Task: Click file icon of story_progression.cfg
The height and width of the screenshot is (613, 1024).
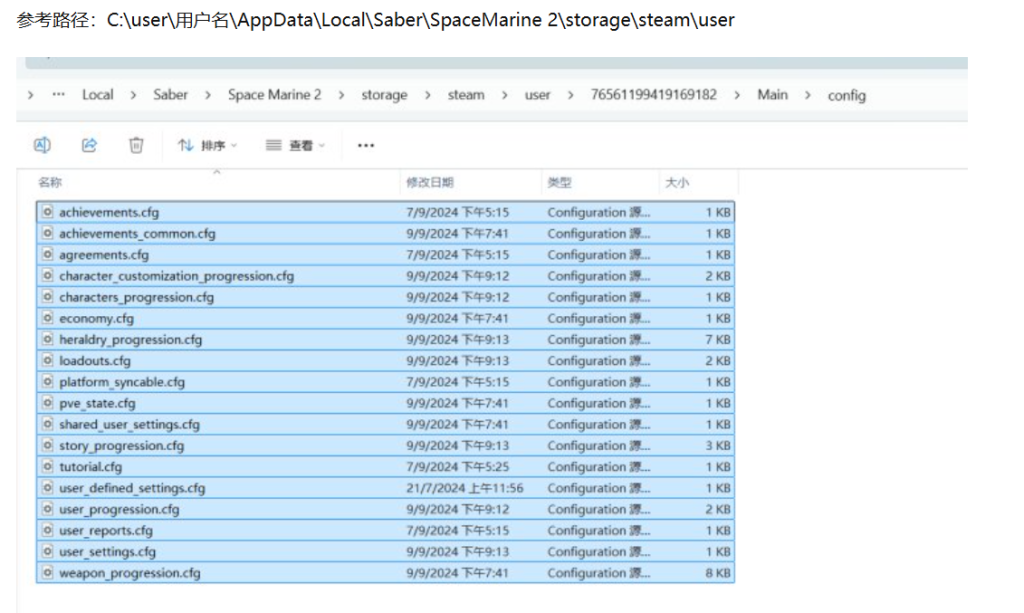Action: pyautogui.click(x=47, y=445)
